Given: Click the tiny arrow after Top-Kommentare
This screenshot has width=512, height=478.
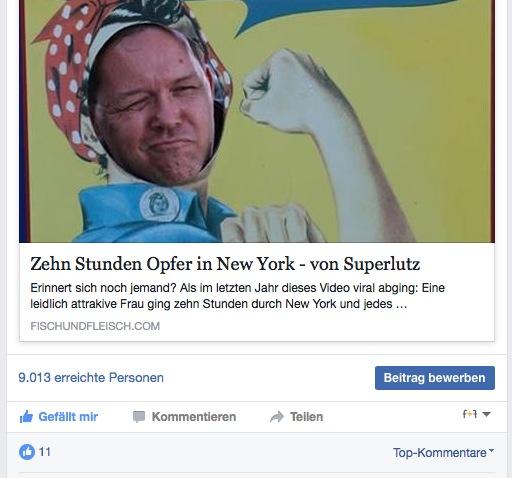Looking at the screenshot, I should click(491, 451).
